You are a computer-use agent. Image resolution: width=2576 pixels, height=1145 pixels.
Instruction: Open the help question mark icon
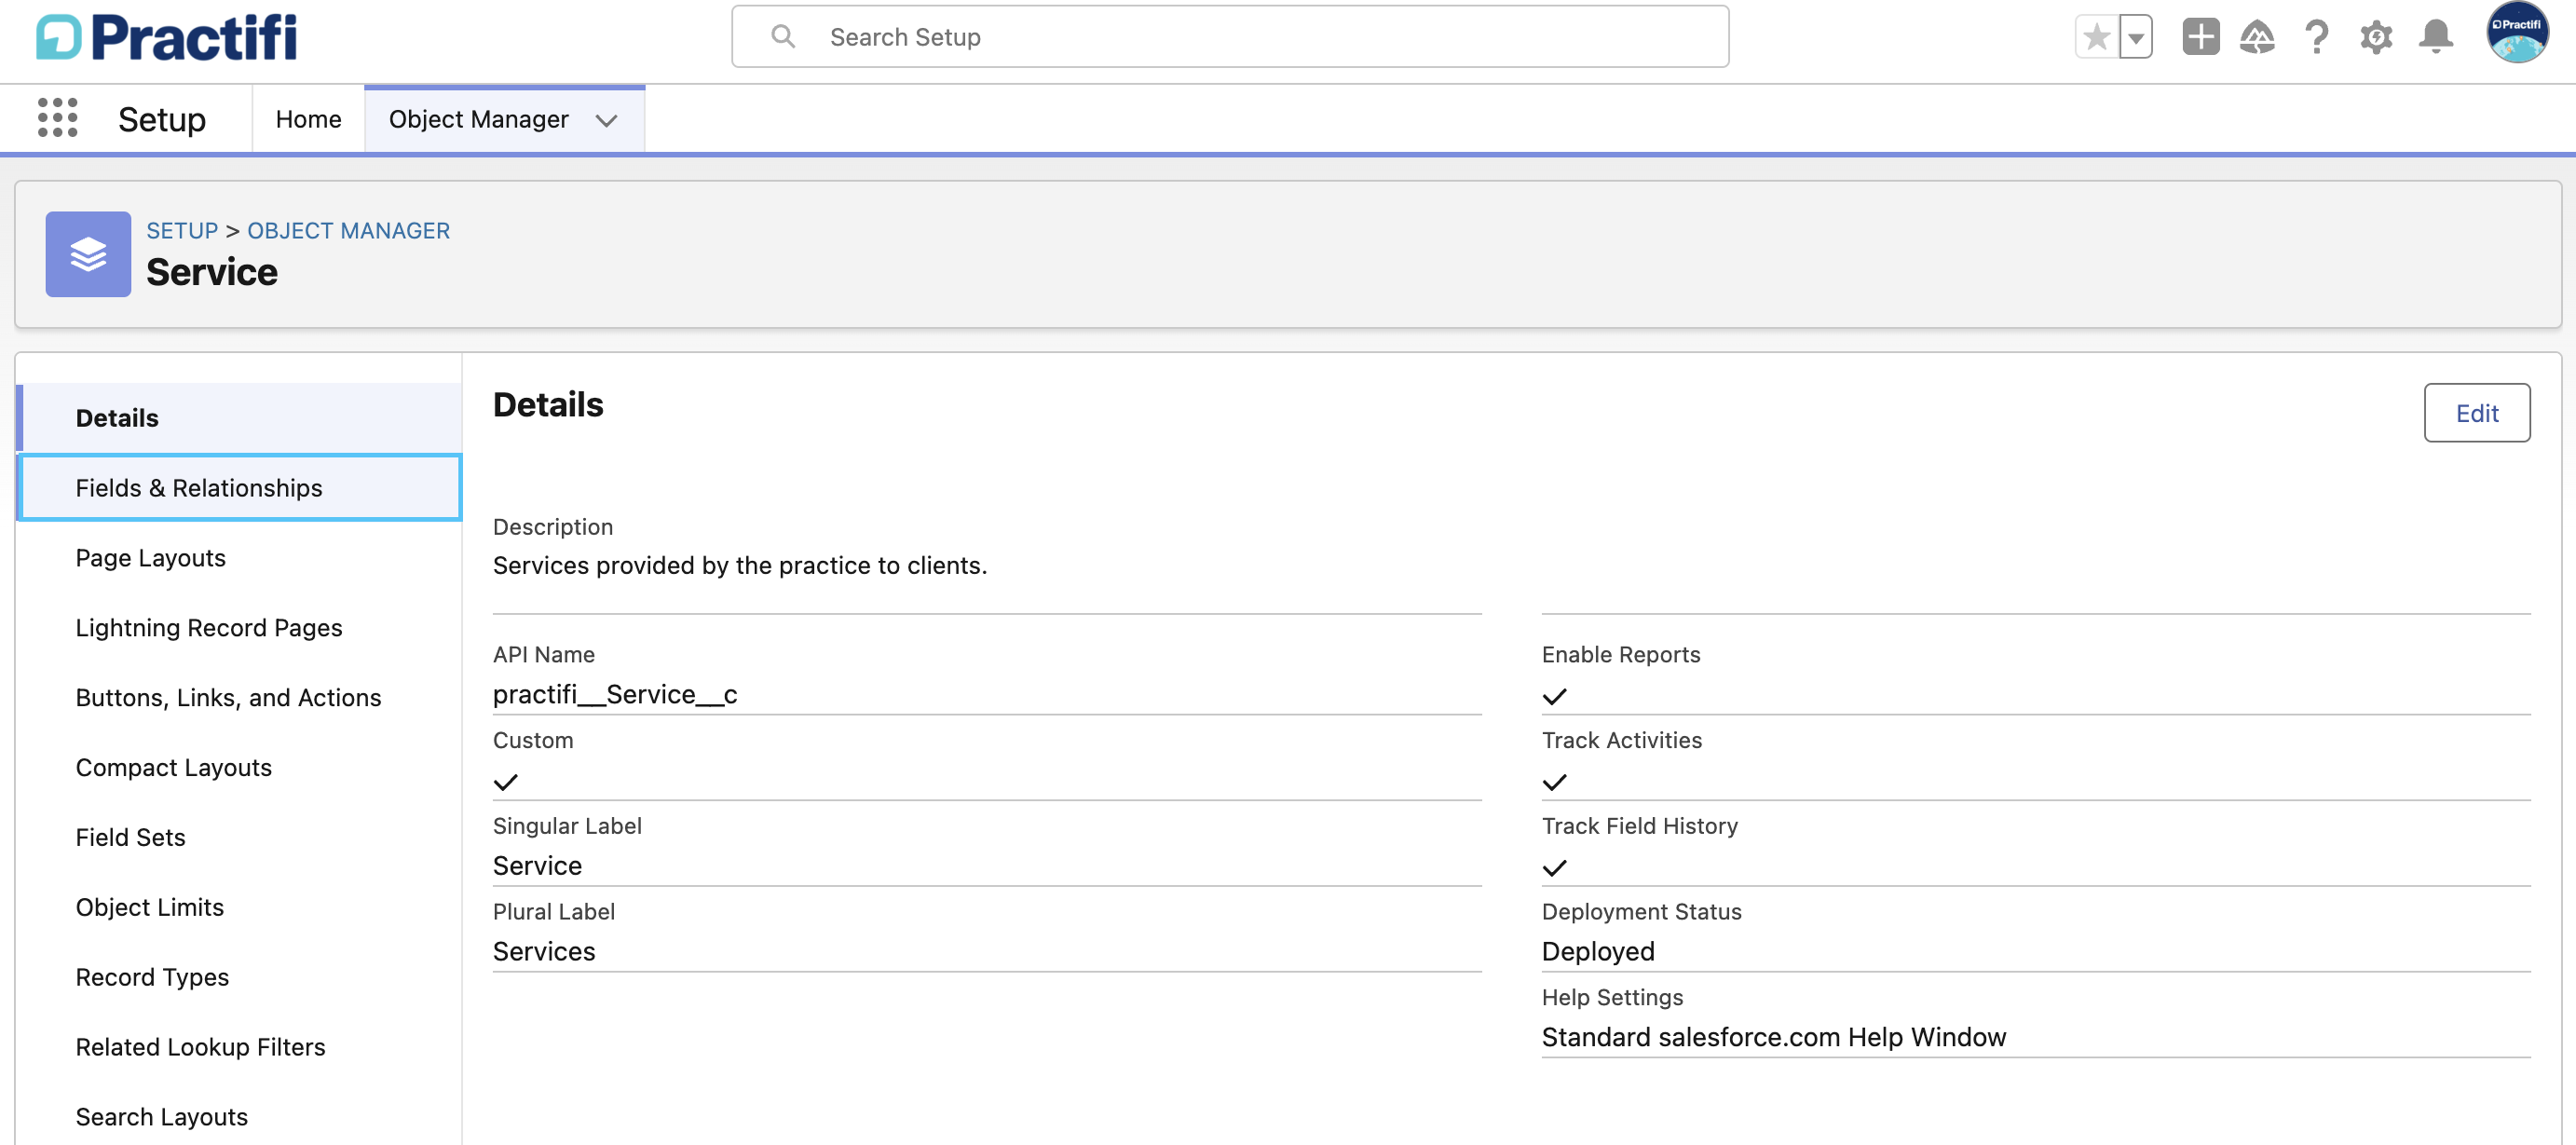[x=2316, y=37]
